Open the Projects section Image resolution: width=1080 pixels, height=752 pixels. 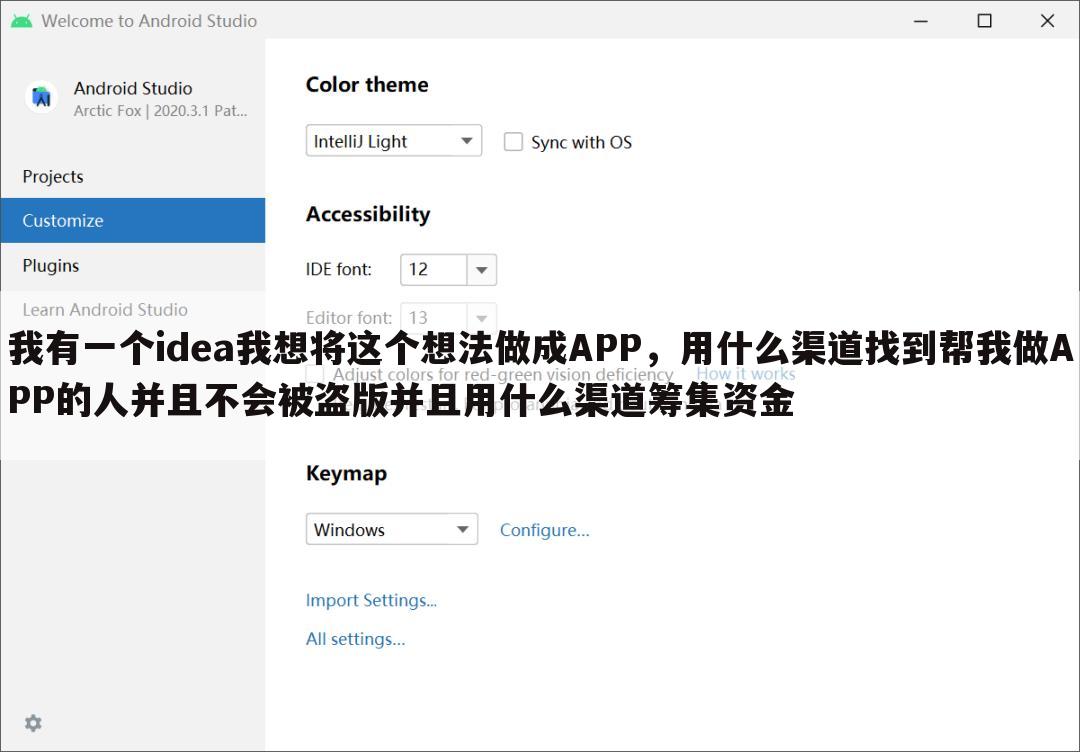(x=132, y=176)
